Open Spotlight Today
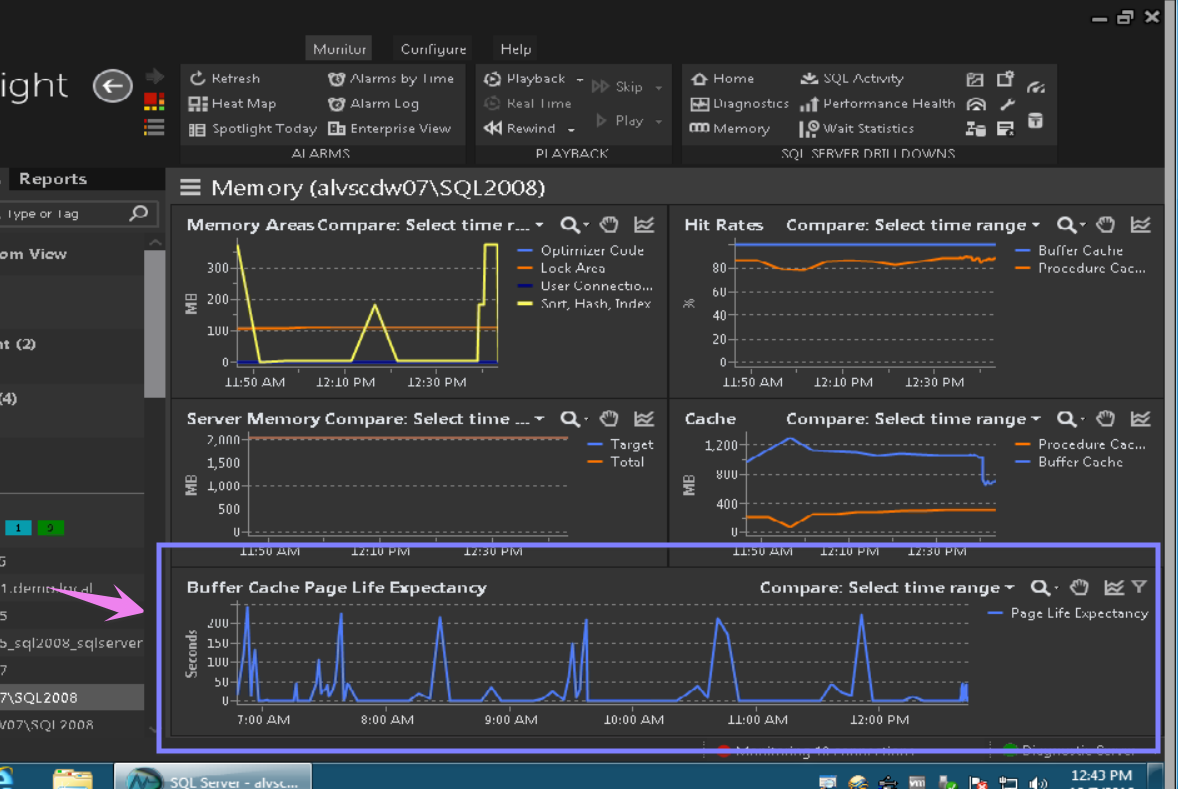Screen dimensions: 1178x789 click(253, 128)
